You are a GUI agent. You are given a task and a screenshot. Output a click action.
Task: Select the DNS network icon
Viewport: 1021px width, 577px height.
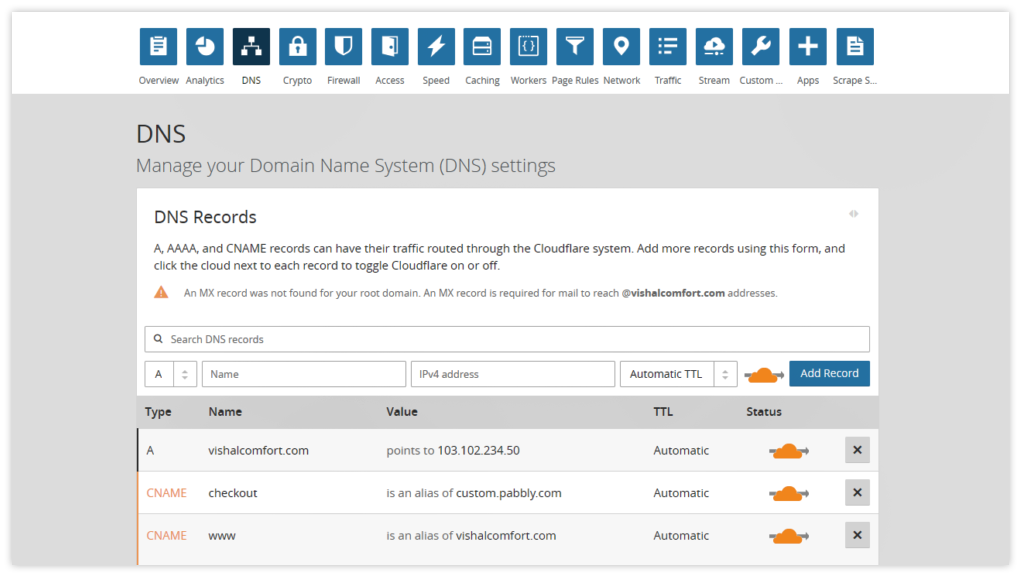tap(251, 46)
